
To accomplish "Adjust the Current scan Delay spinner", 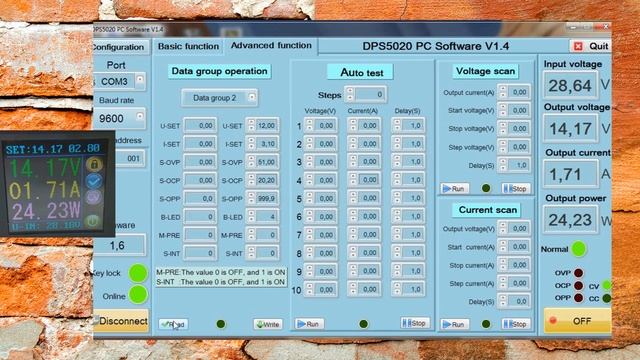I will point(503,301).
